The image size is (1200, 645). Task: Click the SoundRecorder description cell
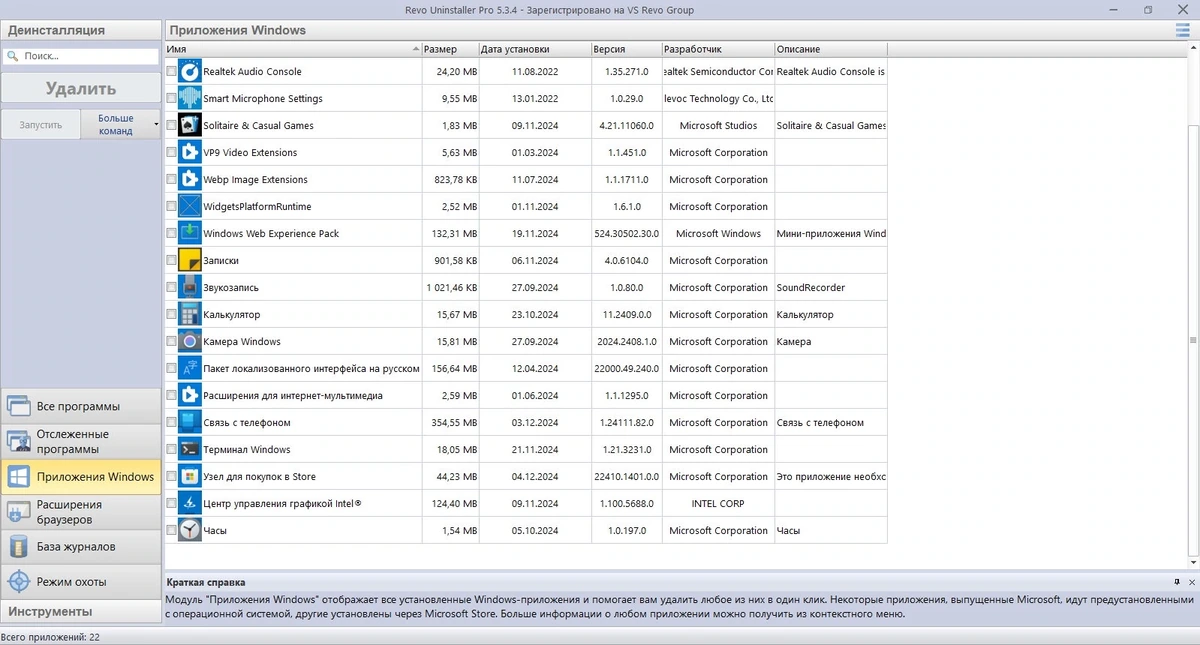(x=830, y=288)
